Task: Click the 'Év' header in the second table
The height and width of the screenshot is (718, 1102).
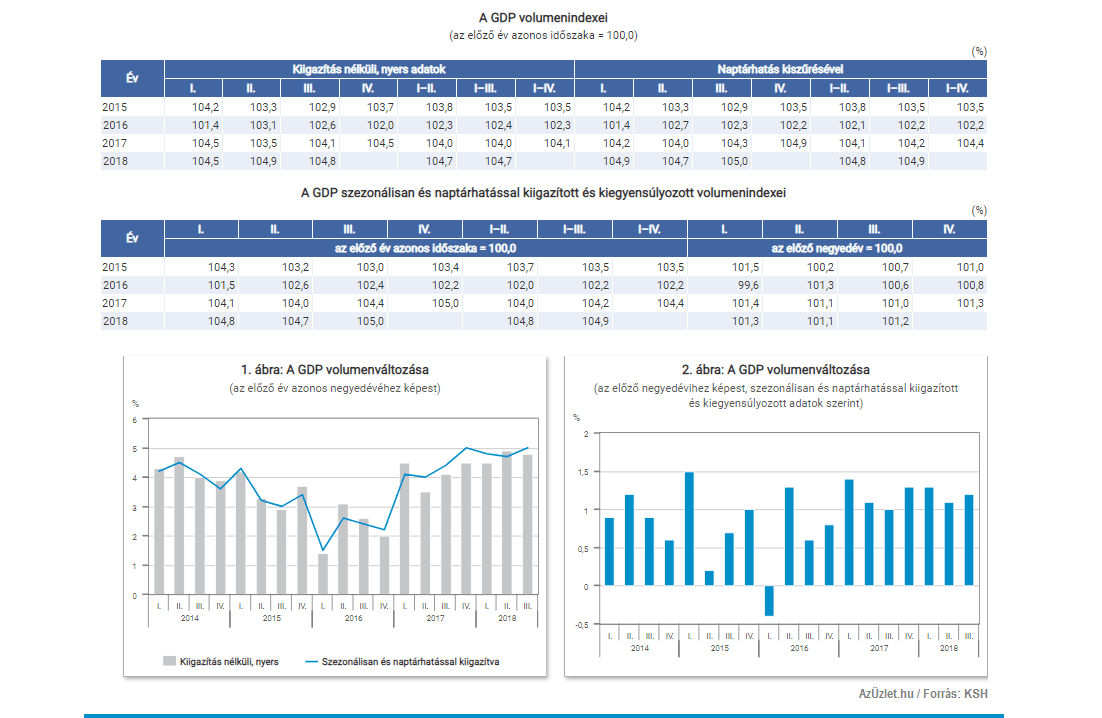Action: coord(132,239)
